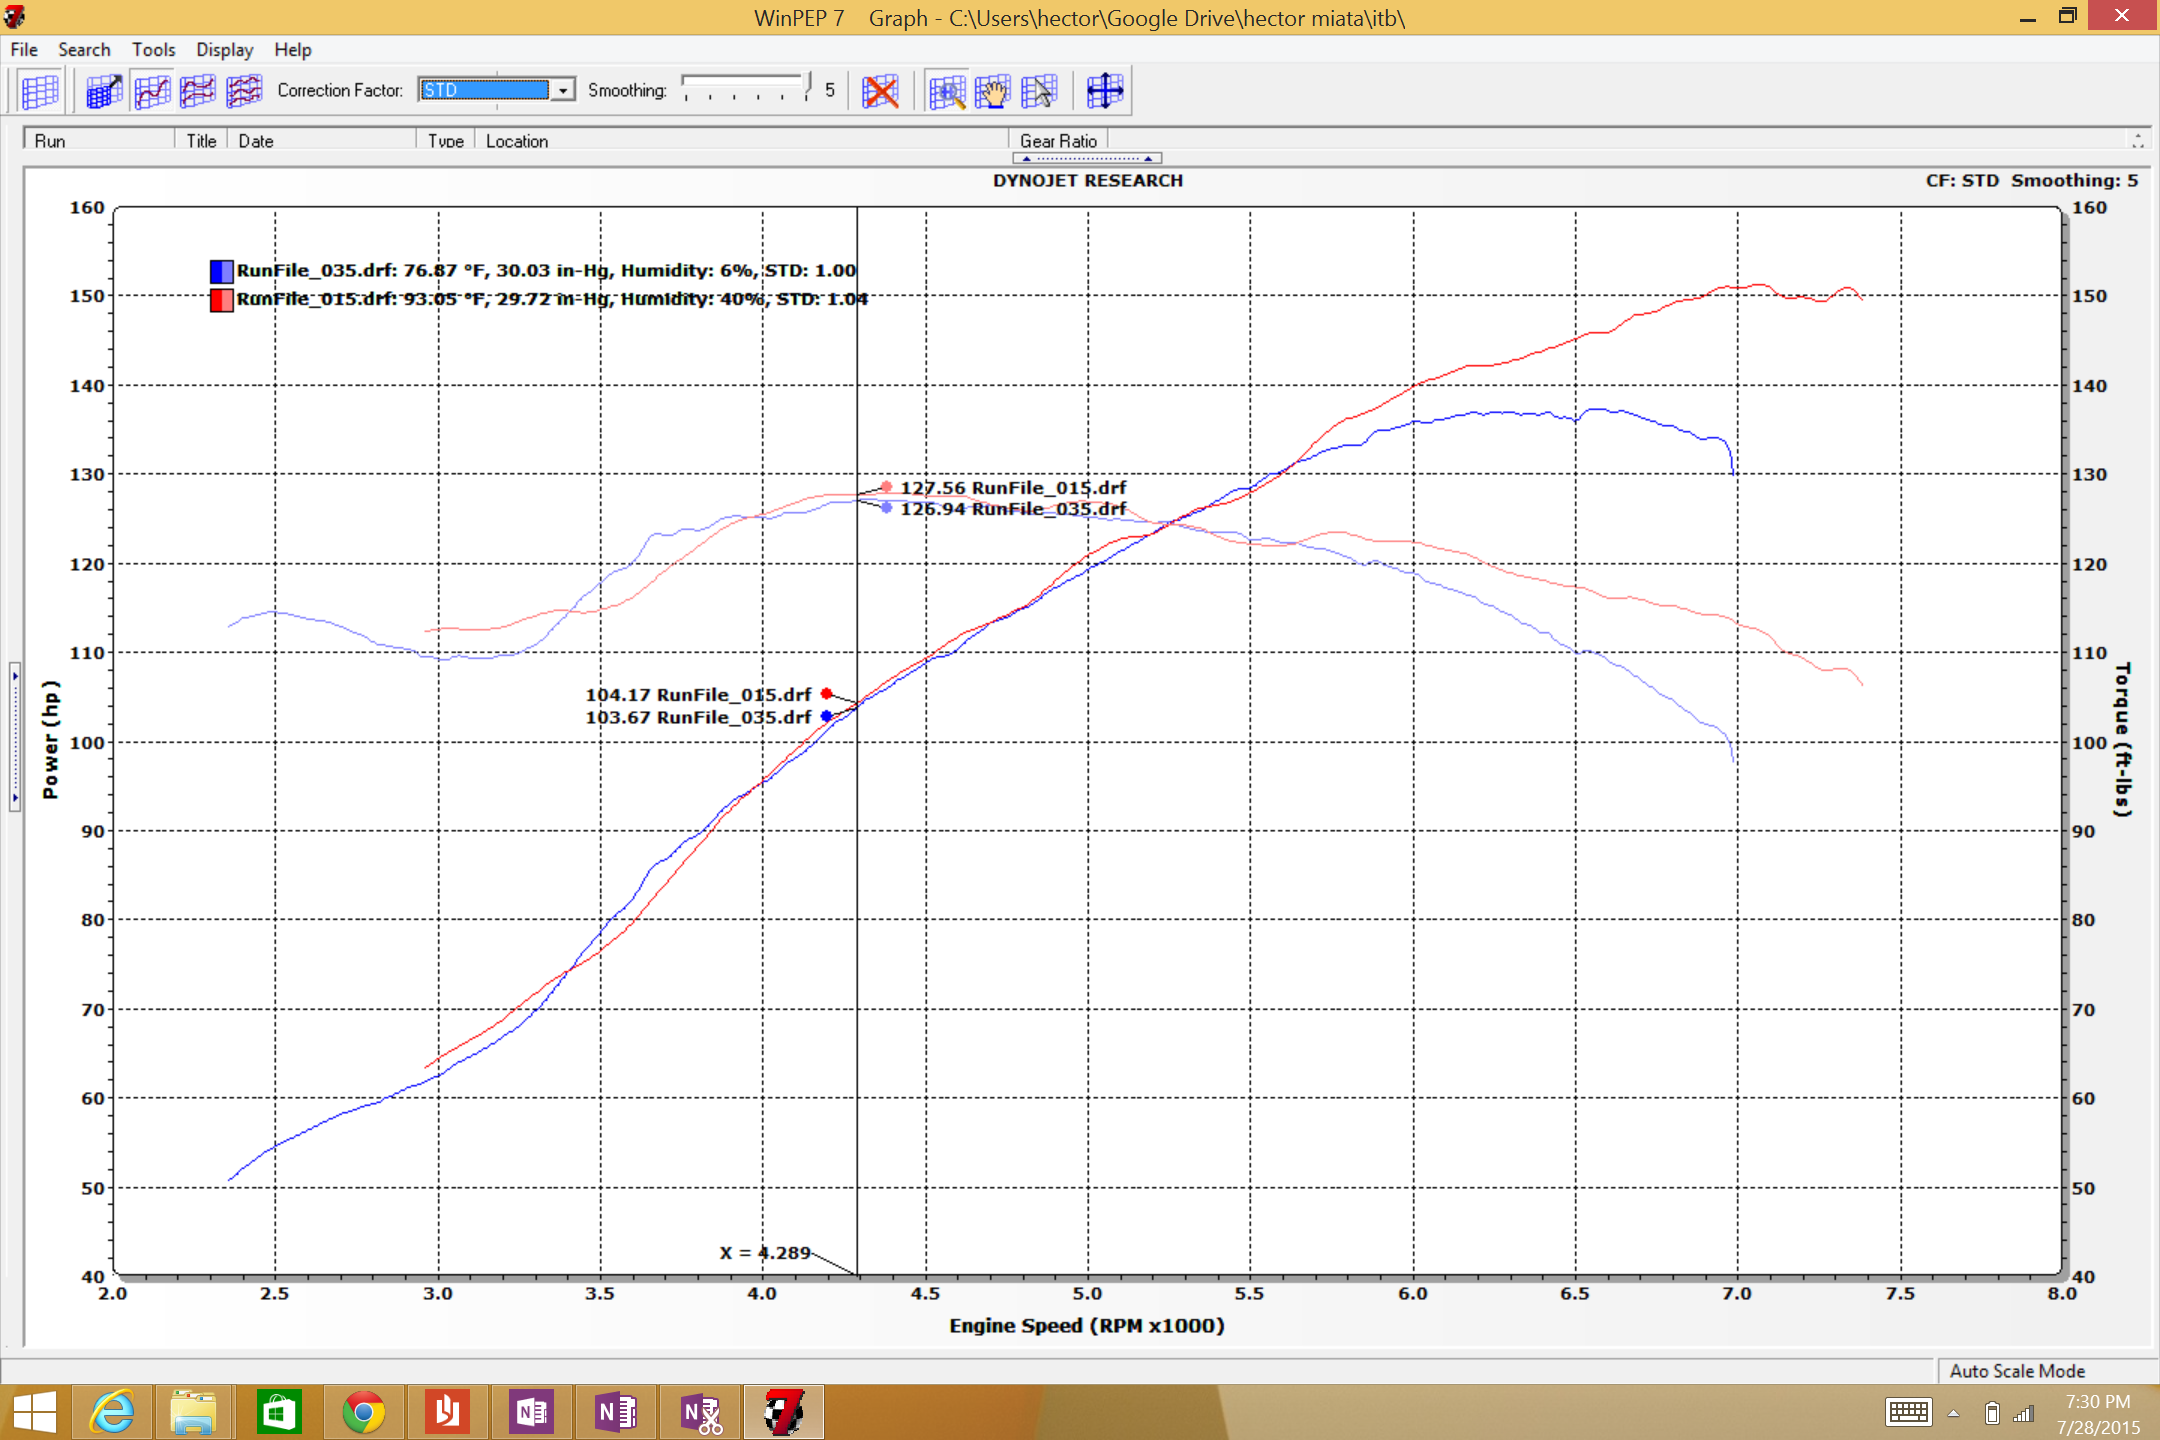2160x1440 pixels.
Task: Click the Gear Ratio column header
Action: pos(1058,141)
